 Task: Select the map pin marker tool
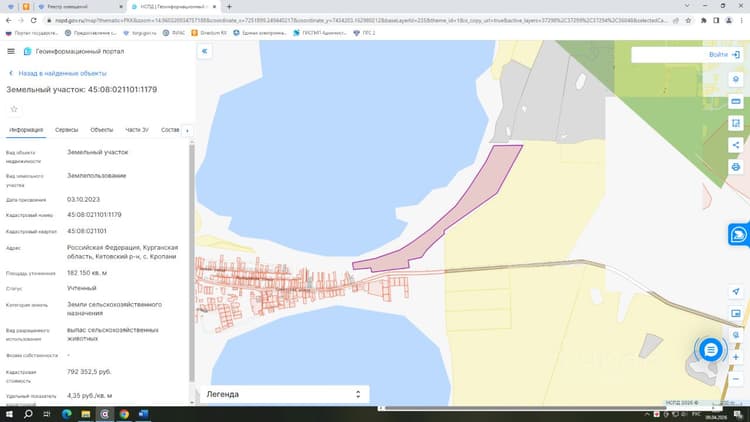(736, 79)
